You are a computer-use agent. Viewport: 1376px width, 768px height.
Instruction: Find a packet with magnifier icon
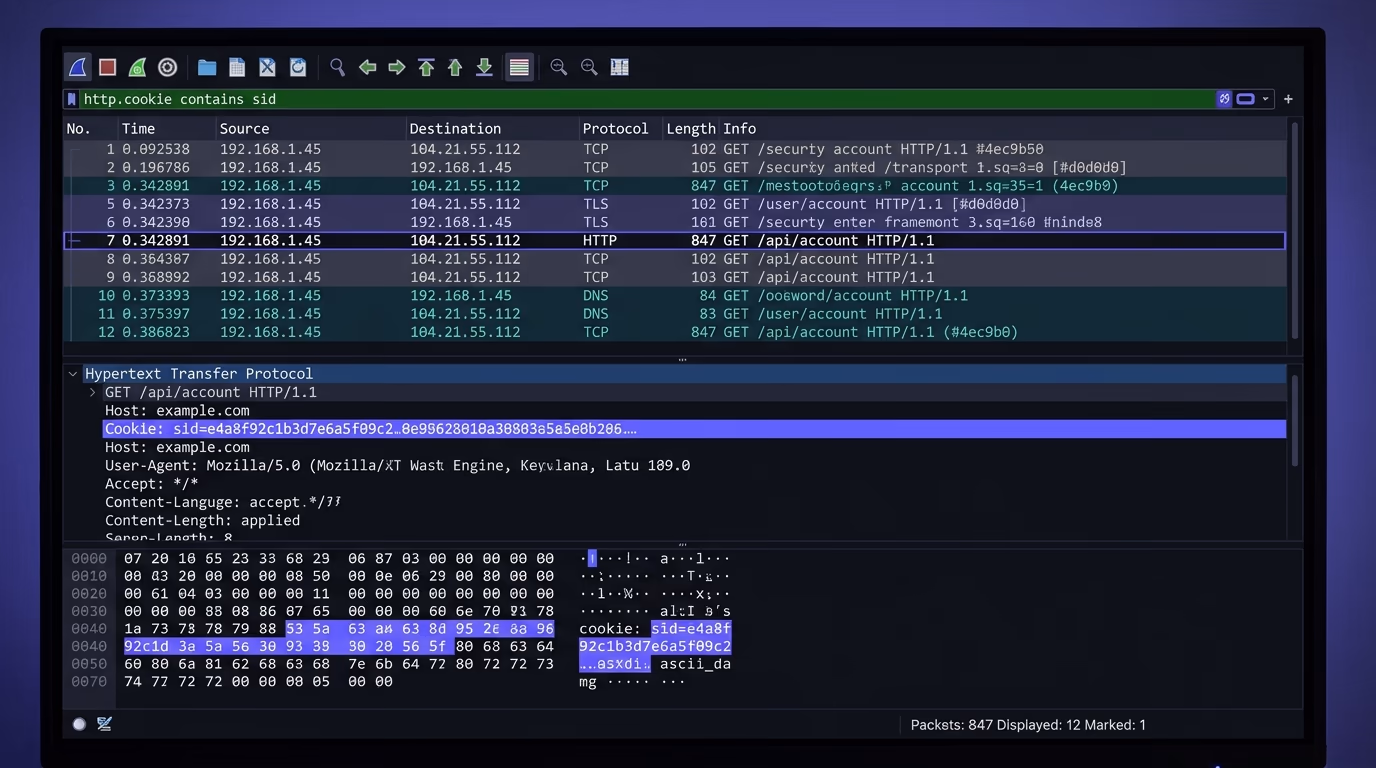tap(337, 67)
